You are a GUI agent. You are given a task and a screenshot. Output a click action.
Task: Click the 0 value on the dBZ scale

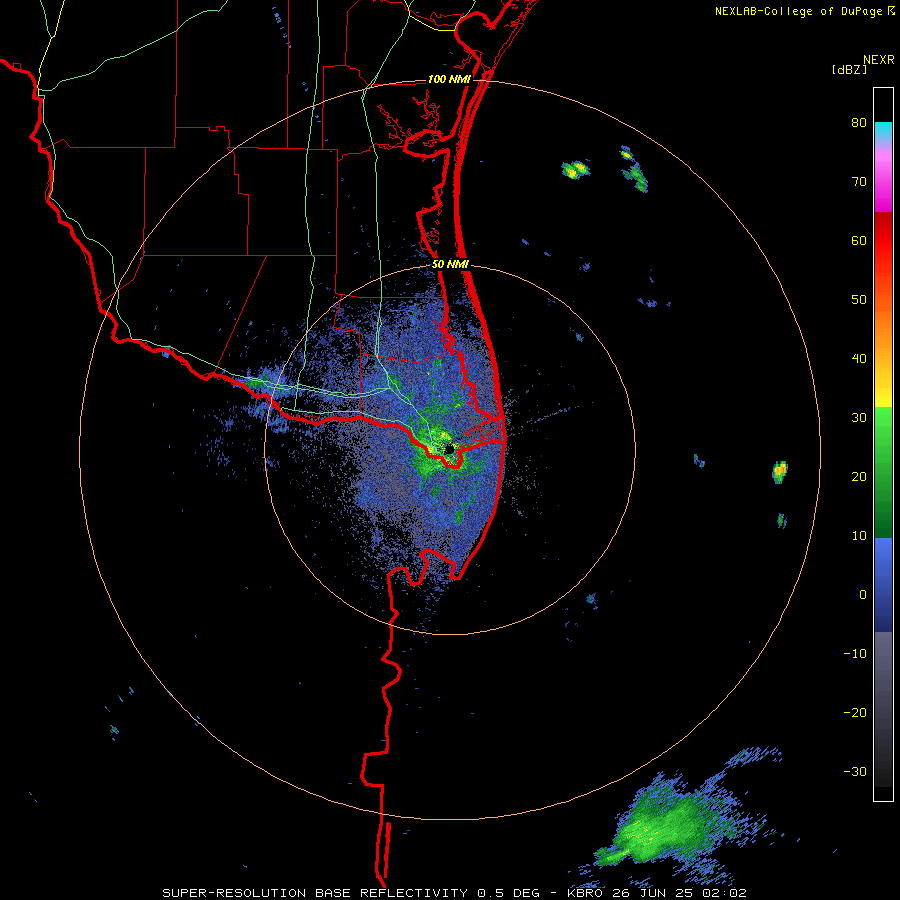click(863, 595)
